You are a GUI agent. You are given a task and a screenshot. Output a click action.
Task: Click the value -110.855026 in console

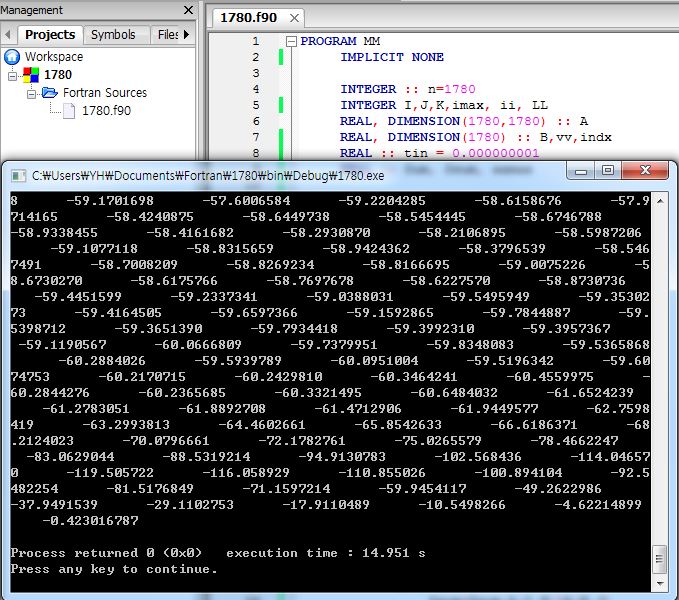(382, 473)
